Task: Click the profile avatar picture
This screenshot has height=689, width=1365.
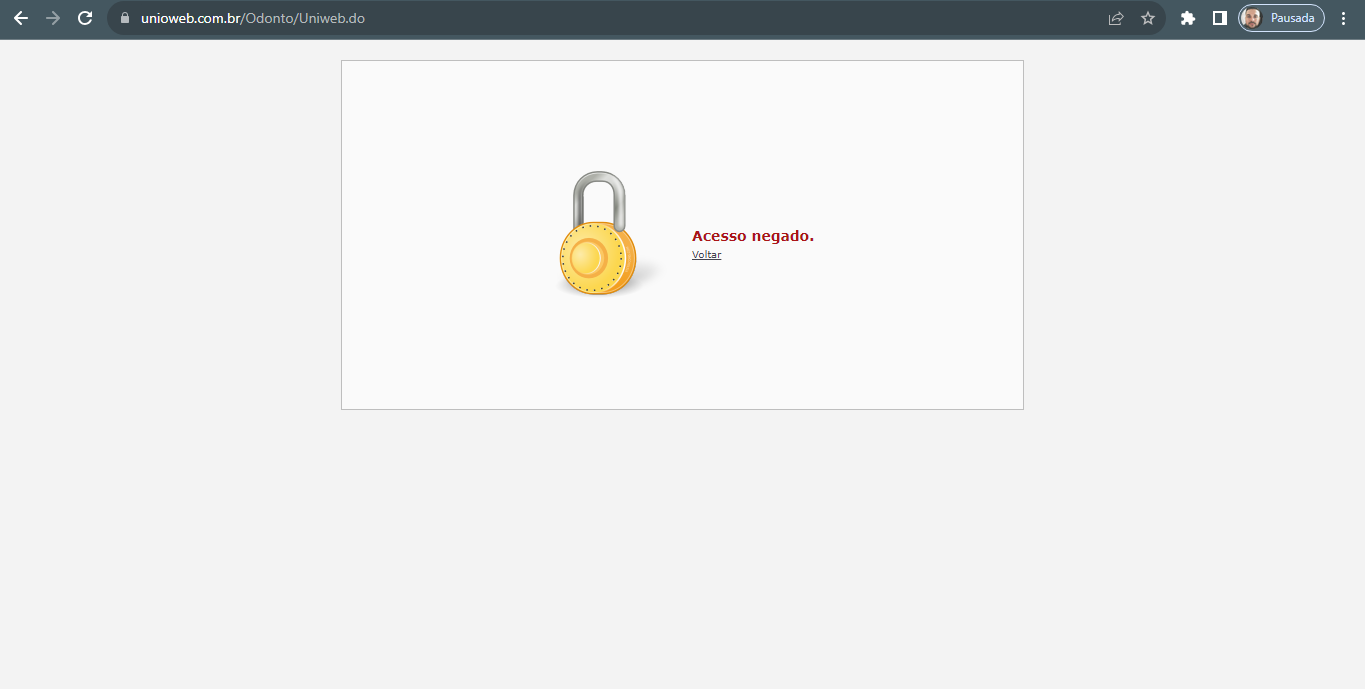Action: 1251,18
